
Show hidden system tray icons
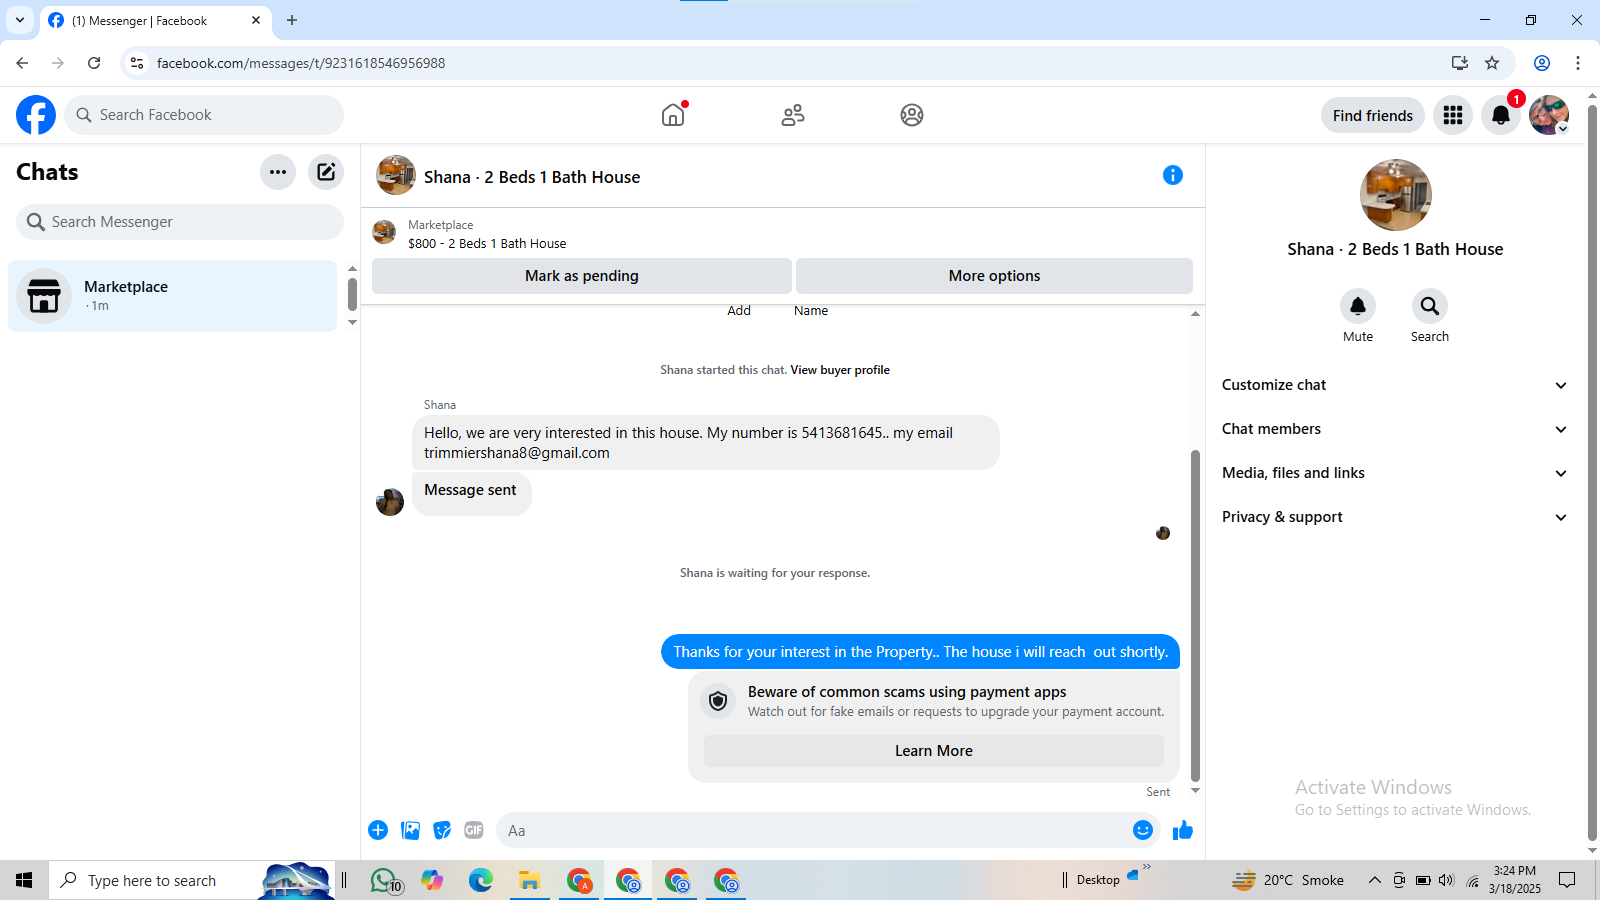[x=1374, y=880]
